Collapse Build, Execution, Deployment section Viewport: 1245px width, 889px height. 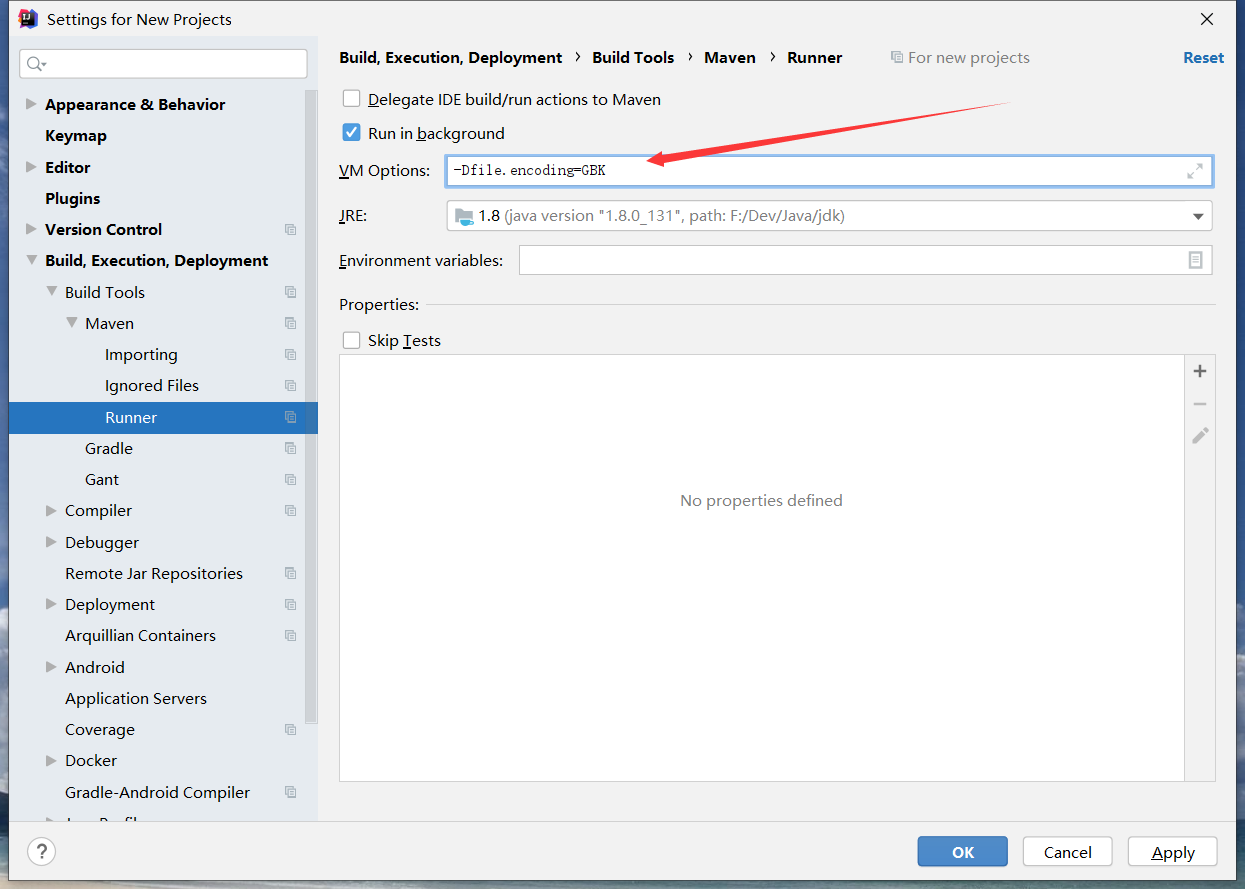(x=31, y=260)
